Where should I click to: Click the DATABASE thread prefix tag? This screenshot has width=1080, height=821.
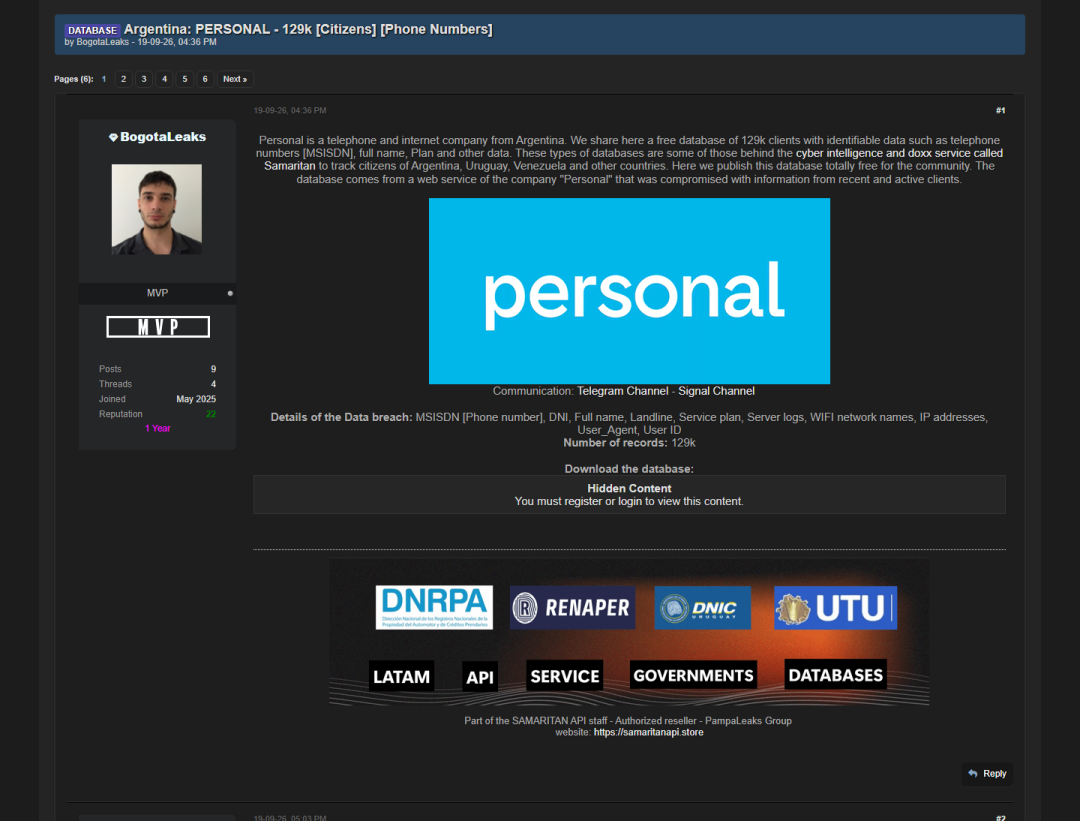(92, 30)
